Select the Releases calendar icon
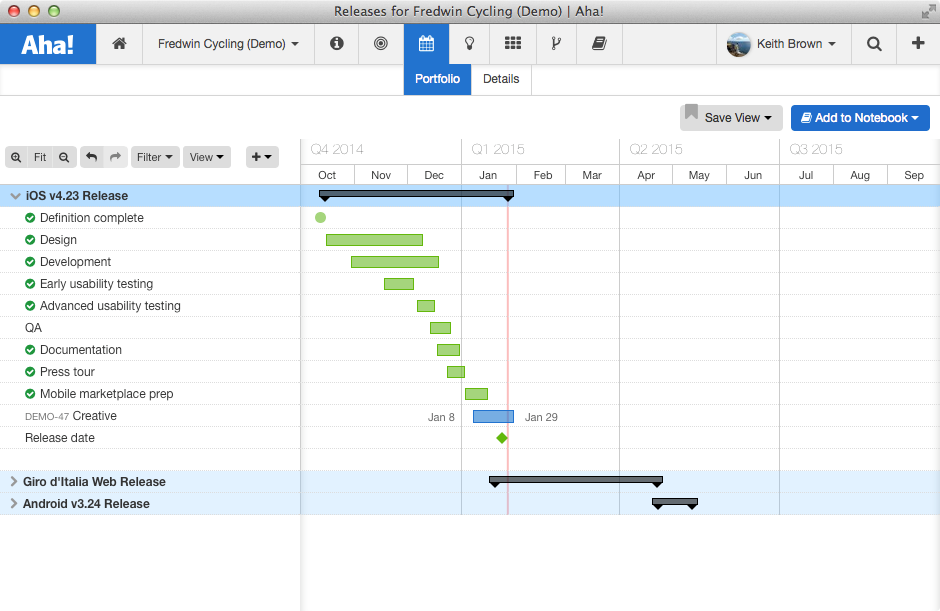Image resolution: width=940 pixels, height=611 pixels. 426,43
